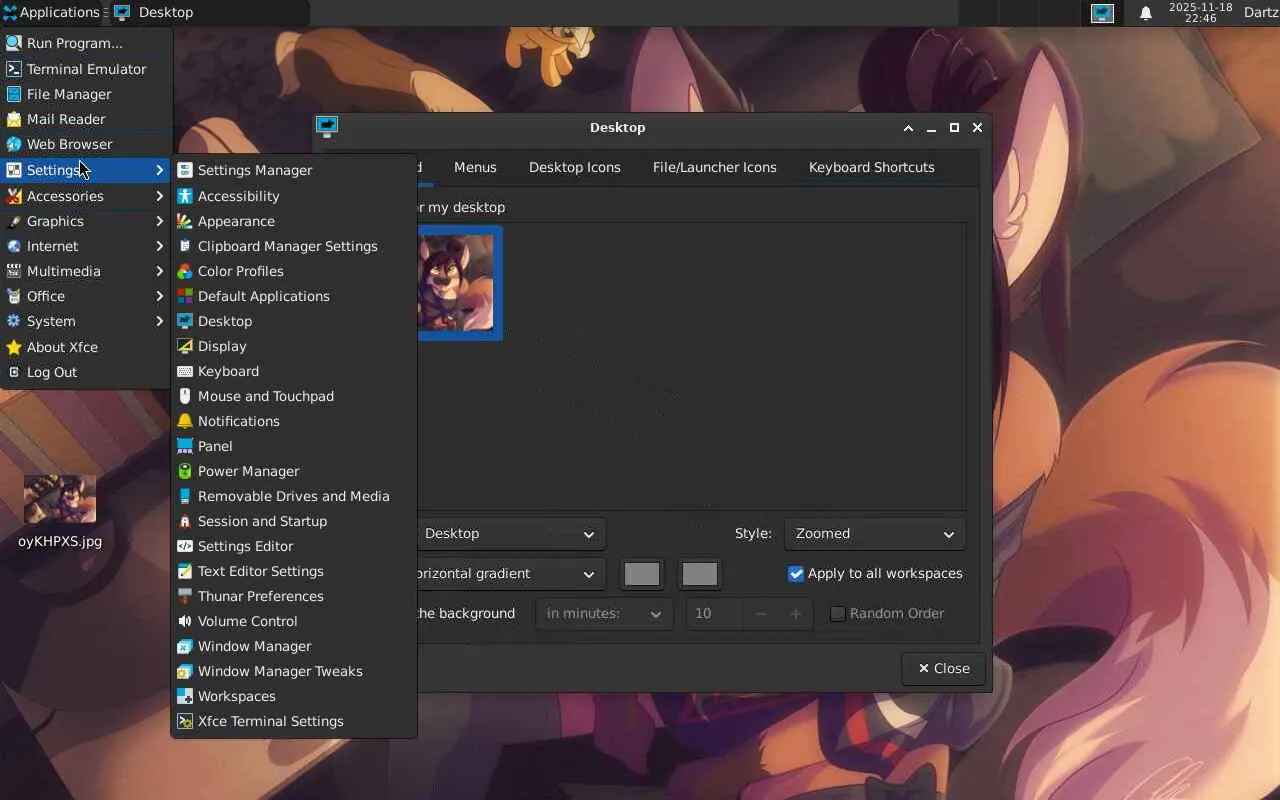Click the interval value field showing 10
The width and height of the screenshot is (1280, 800).
(x=714, y=614)
